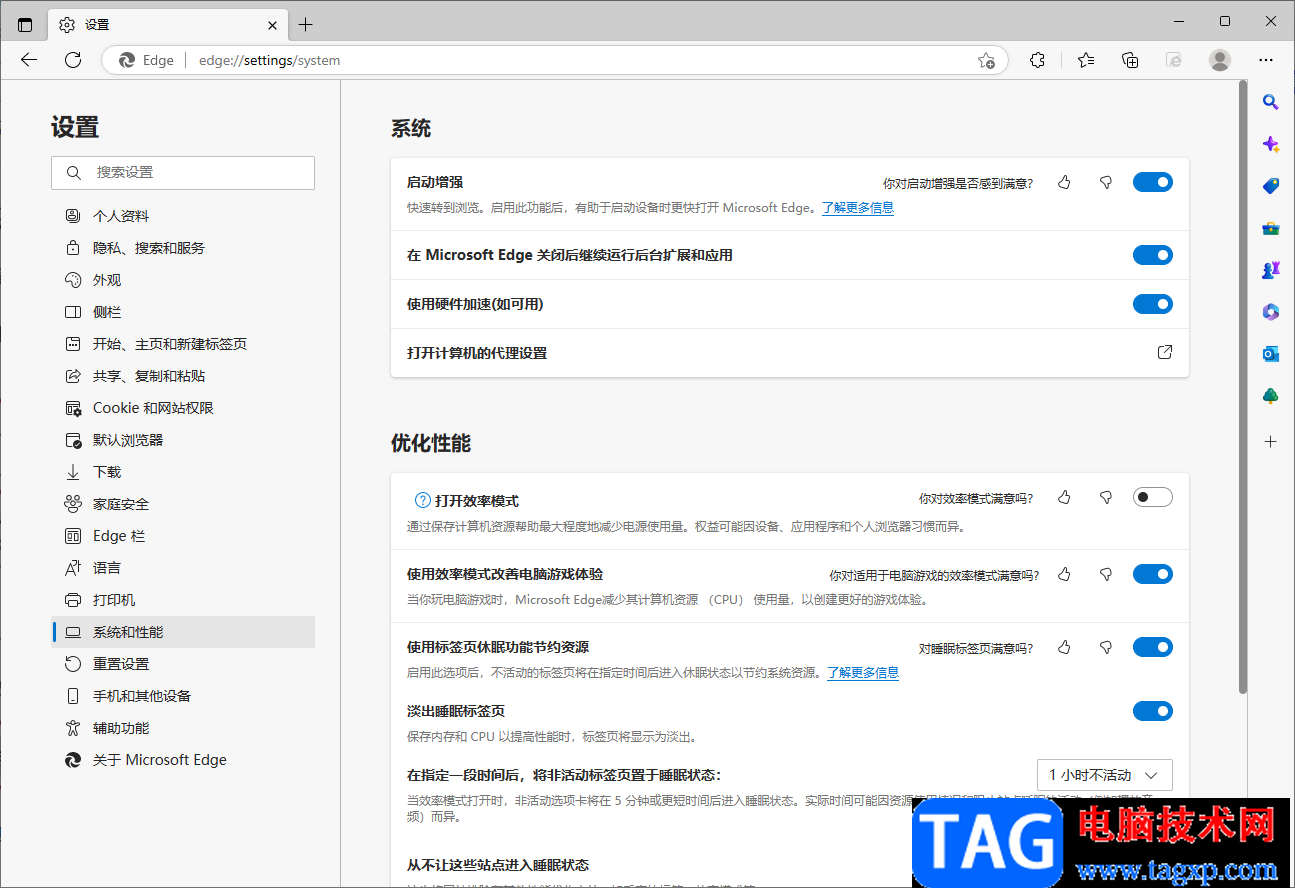1295x888 pixels.
Task: Give thumbs down for 启动增强
Action: [x=1106, y=182]
